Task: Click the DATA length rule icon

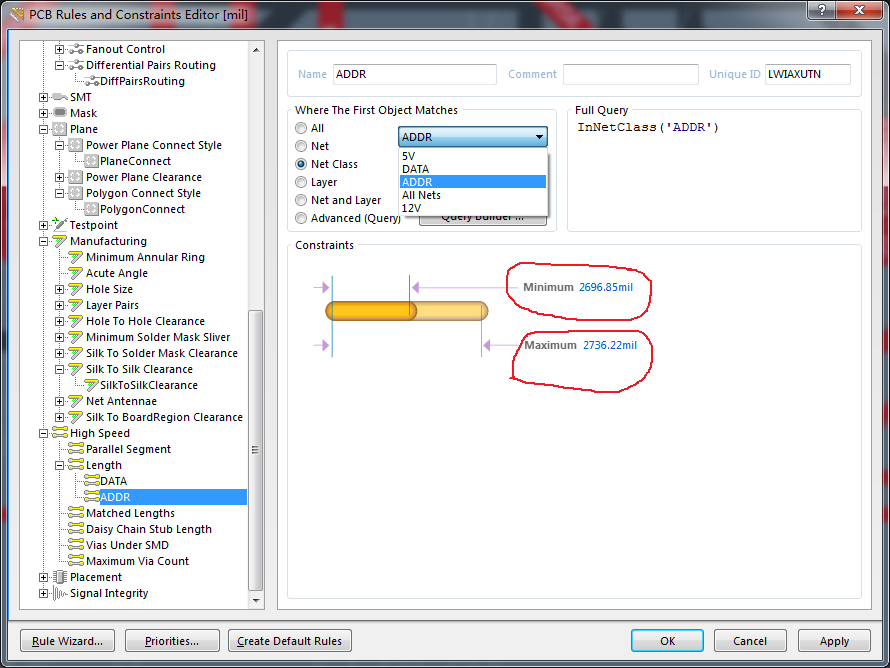Action: click(92, 481)
